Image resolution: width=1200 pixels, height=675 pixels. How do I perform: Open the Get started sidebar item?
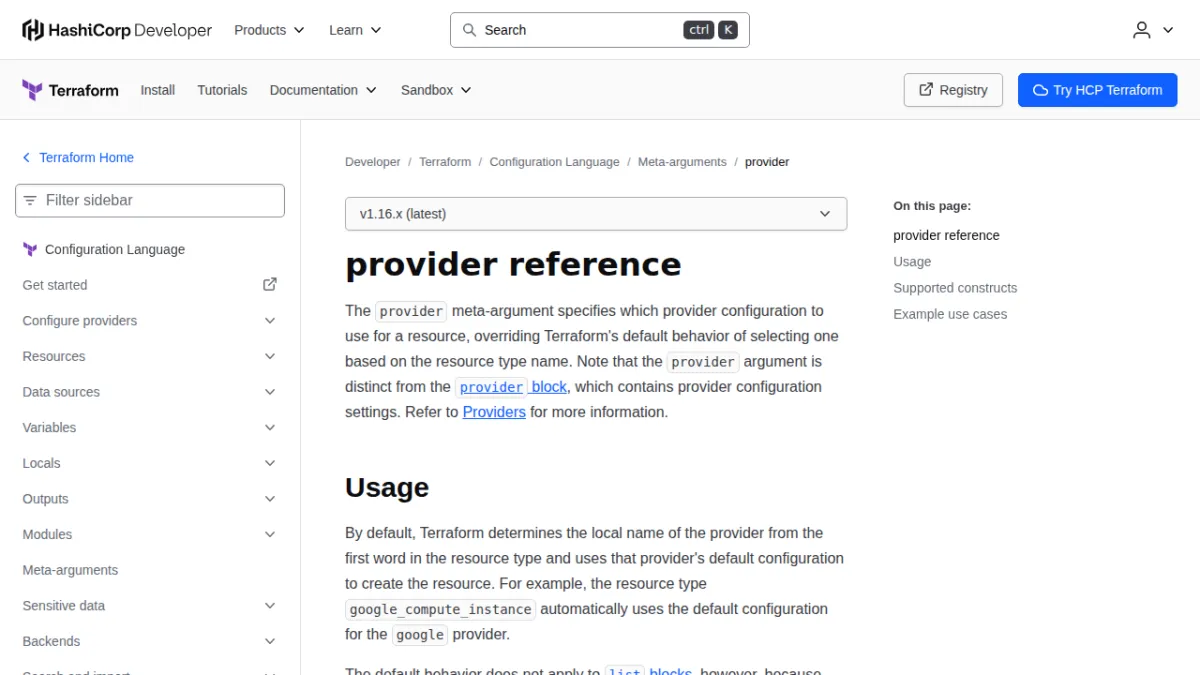point(150,285)
